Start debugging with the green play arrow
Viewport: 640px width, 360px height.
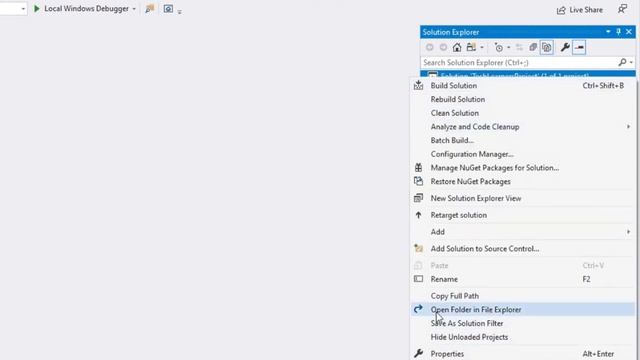point(36,9)
